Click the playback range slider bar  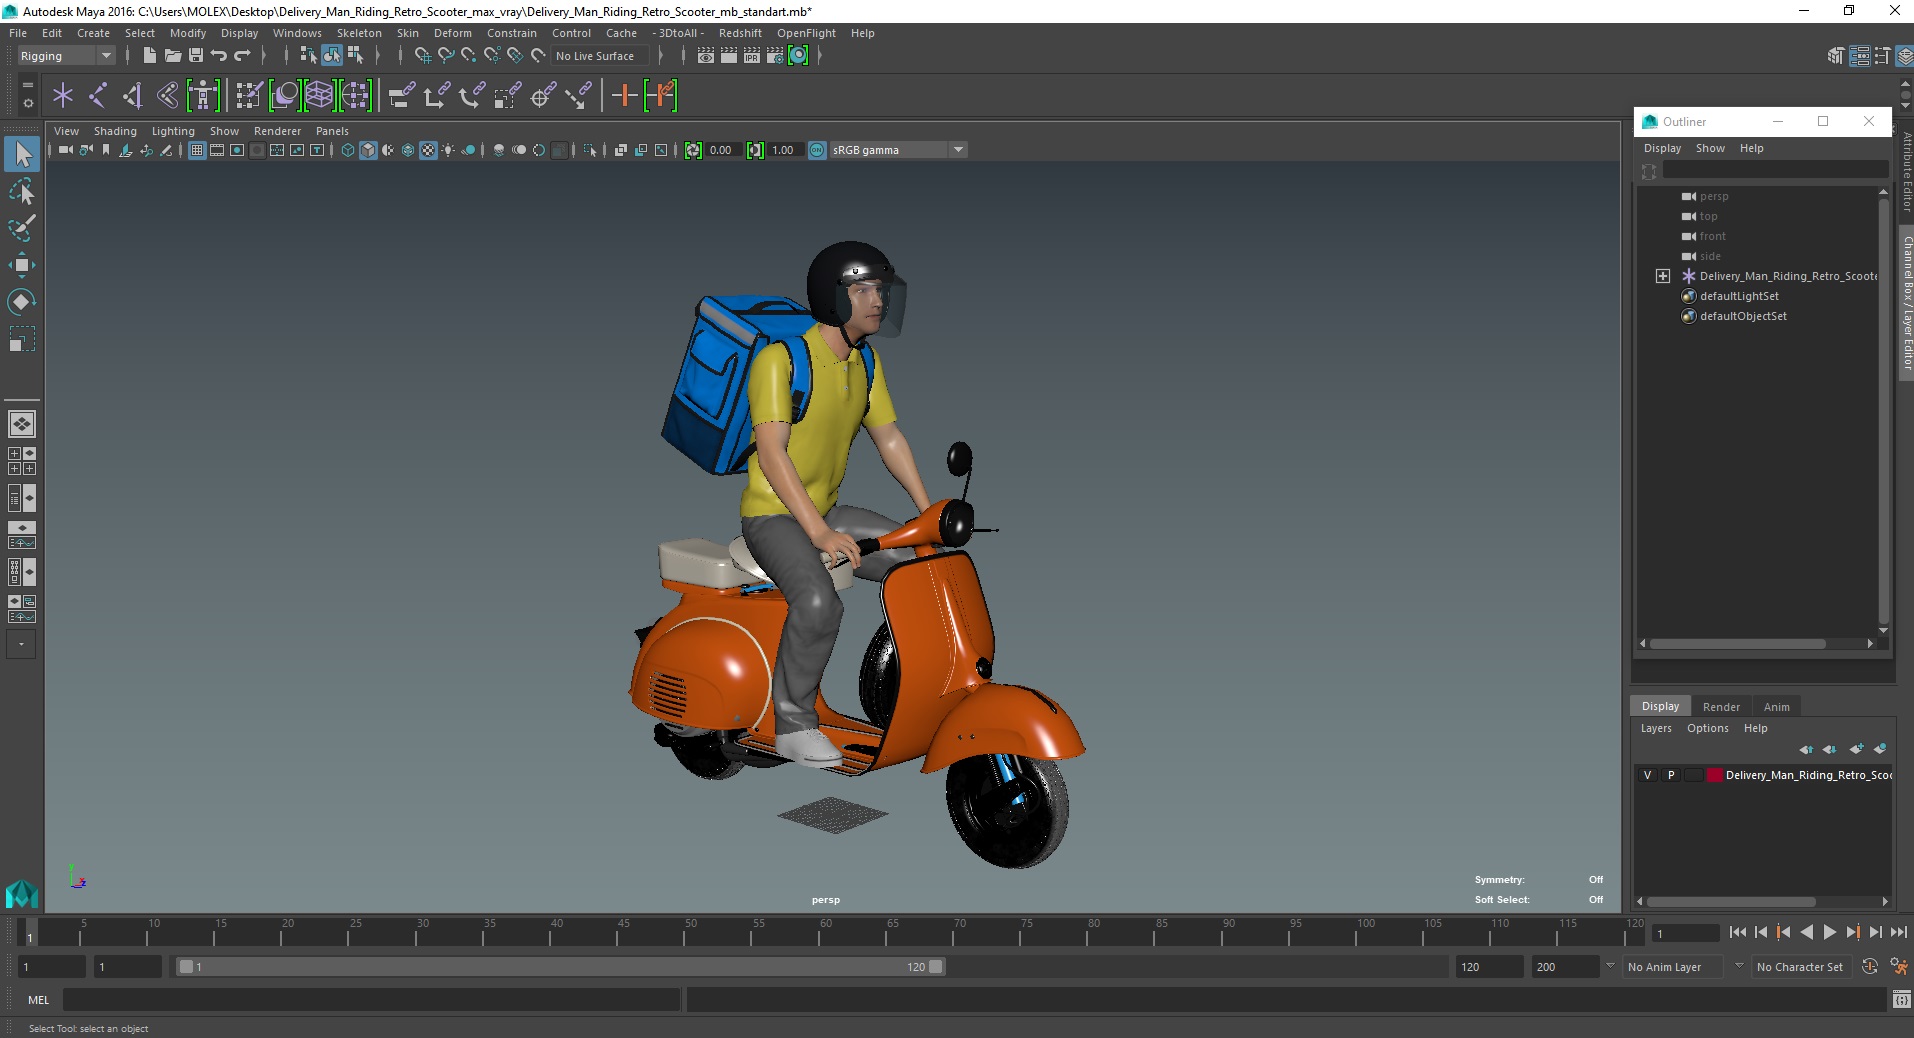tap(560, 967)
